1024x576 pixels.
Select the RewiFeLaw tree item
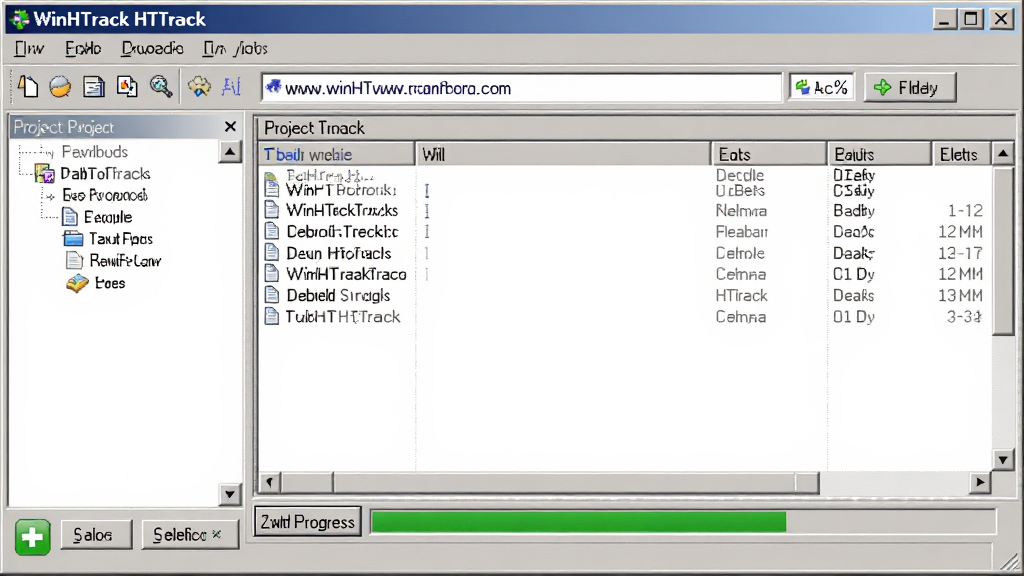point(125,261)
